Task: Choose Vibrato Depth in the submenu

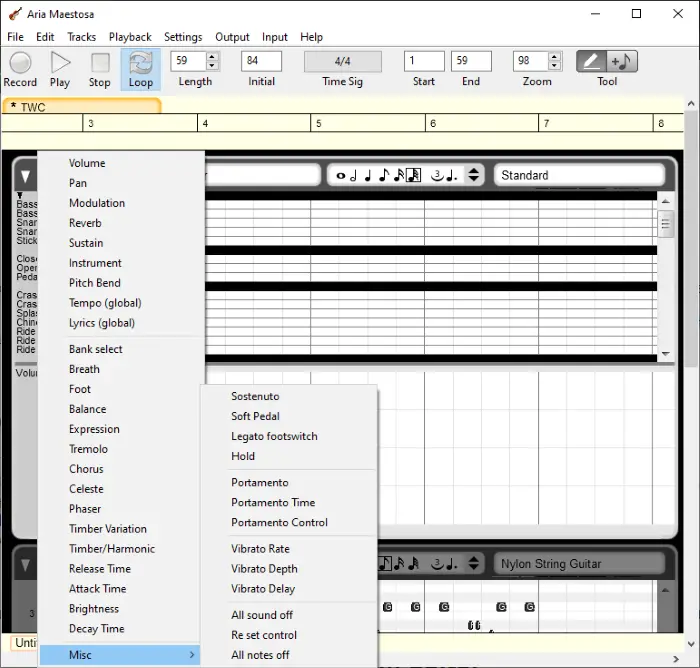Action: point(289,568)
